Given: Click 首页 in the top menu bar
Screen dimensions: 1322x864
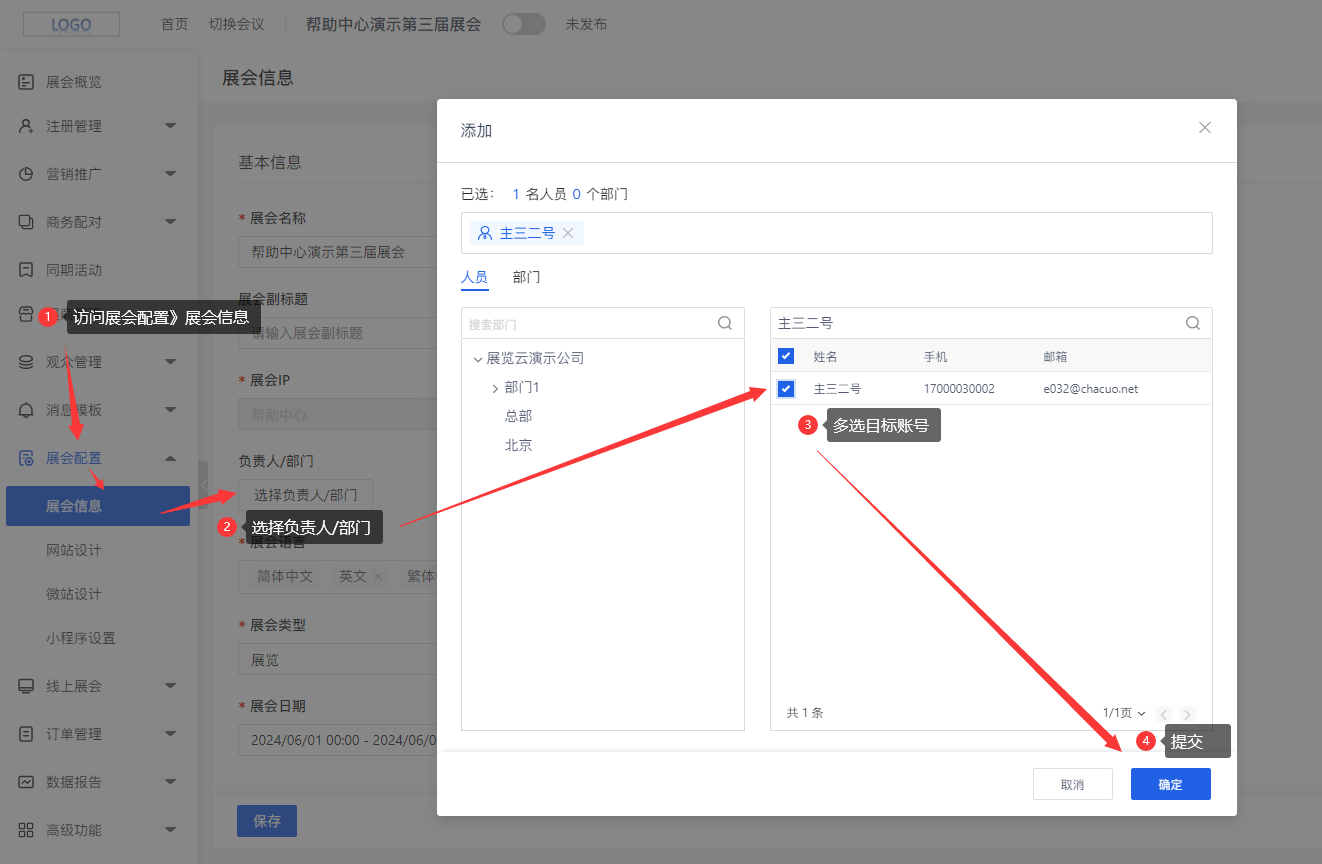Looking at the screenshot, I should tap(174, 24).
